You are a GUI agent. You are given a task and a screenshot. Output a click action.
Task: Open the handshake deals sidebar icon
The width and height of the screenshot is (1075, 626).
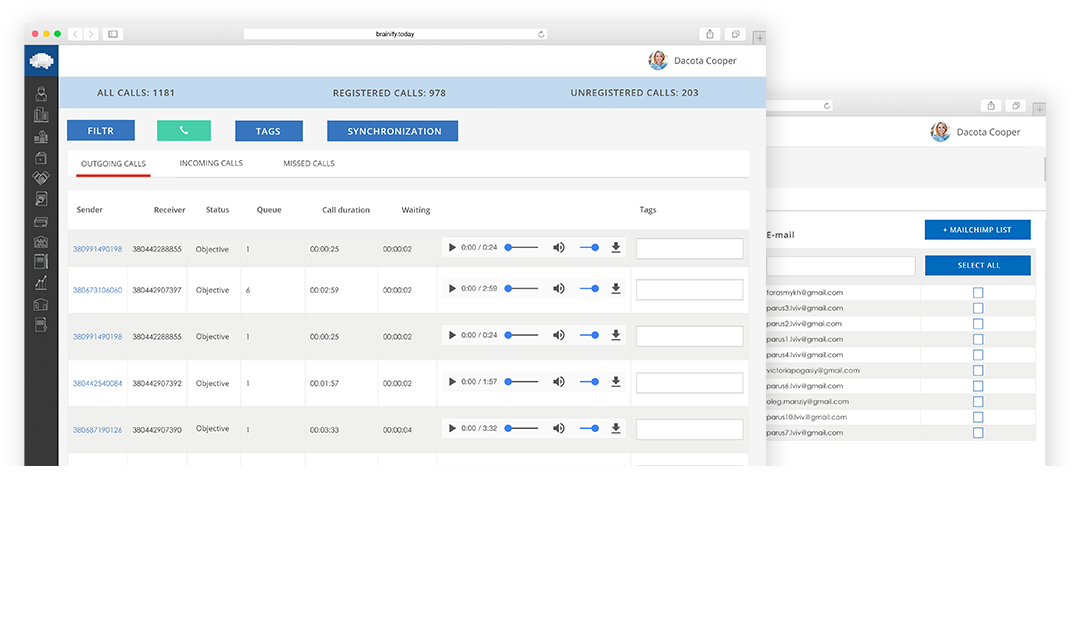(x=41, y=178)
